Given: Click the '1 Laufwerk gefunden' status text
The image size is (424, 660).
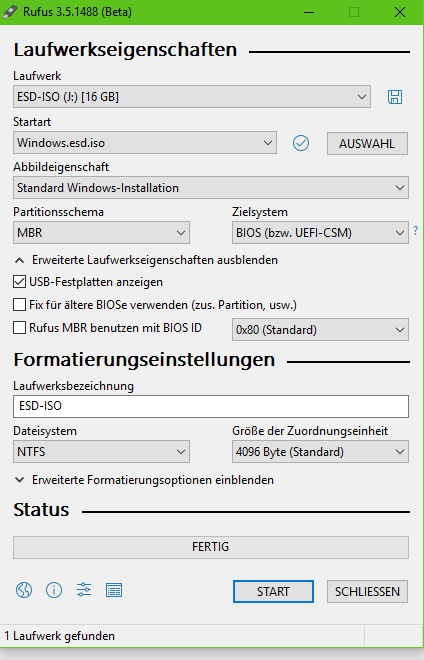Looking at the screenshot, I should pyautogui.click(x=59, y=636).
